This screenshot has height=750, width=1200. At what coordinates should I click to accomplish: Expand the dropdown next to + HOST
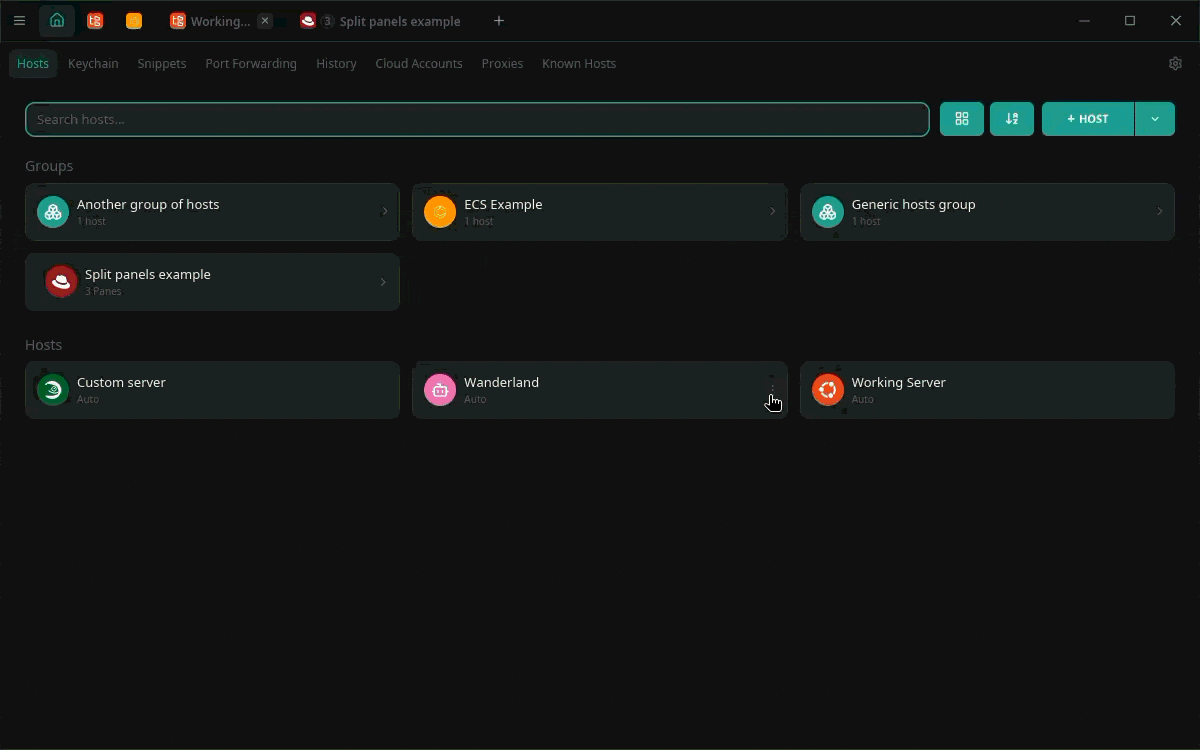pyautogui.click(x=1155, y=119)
